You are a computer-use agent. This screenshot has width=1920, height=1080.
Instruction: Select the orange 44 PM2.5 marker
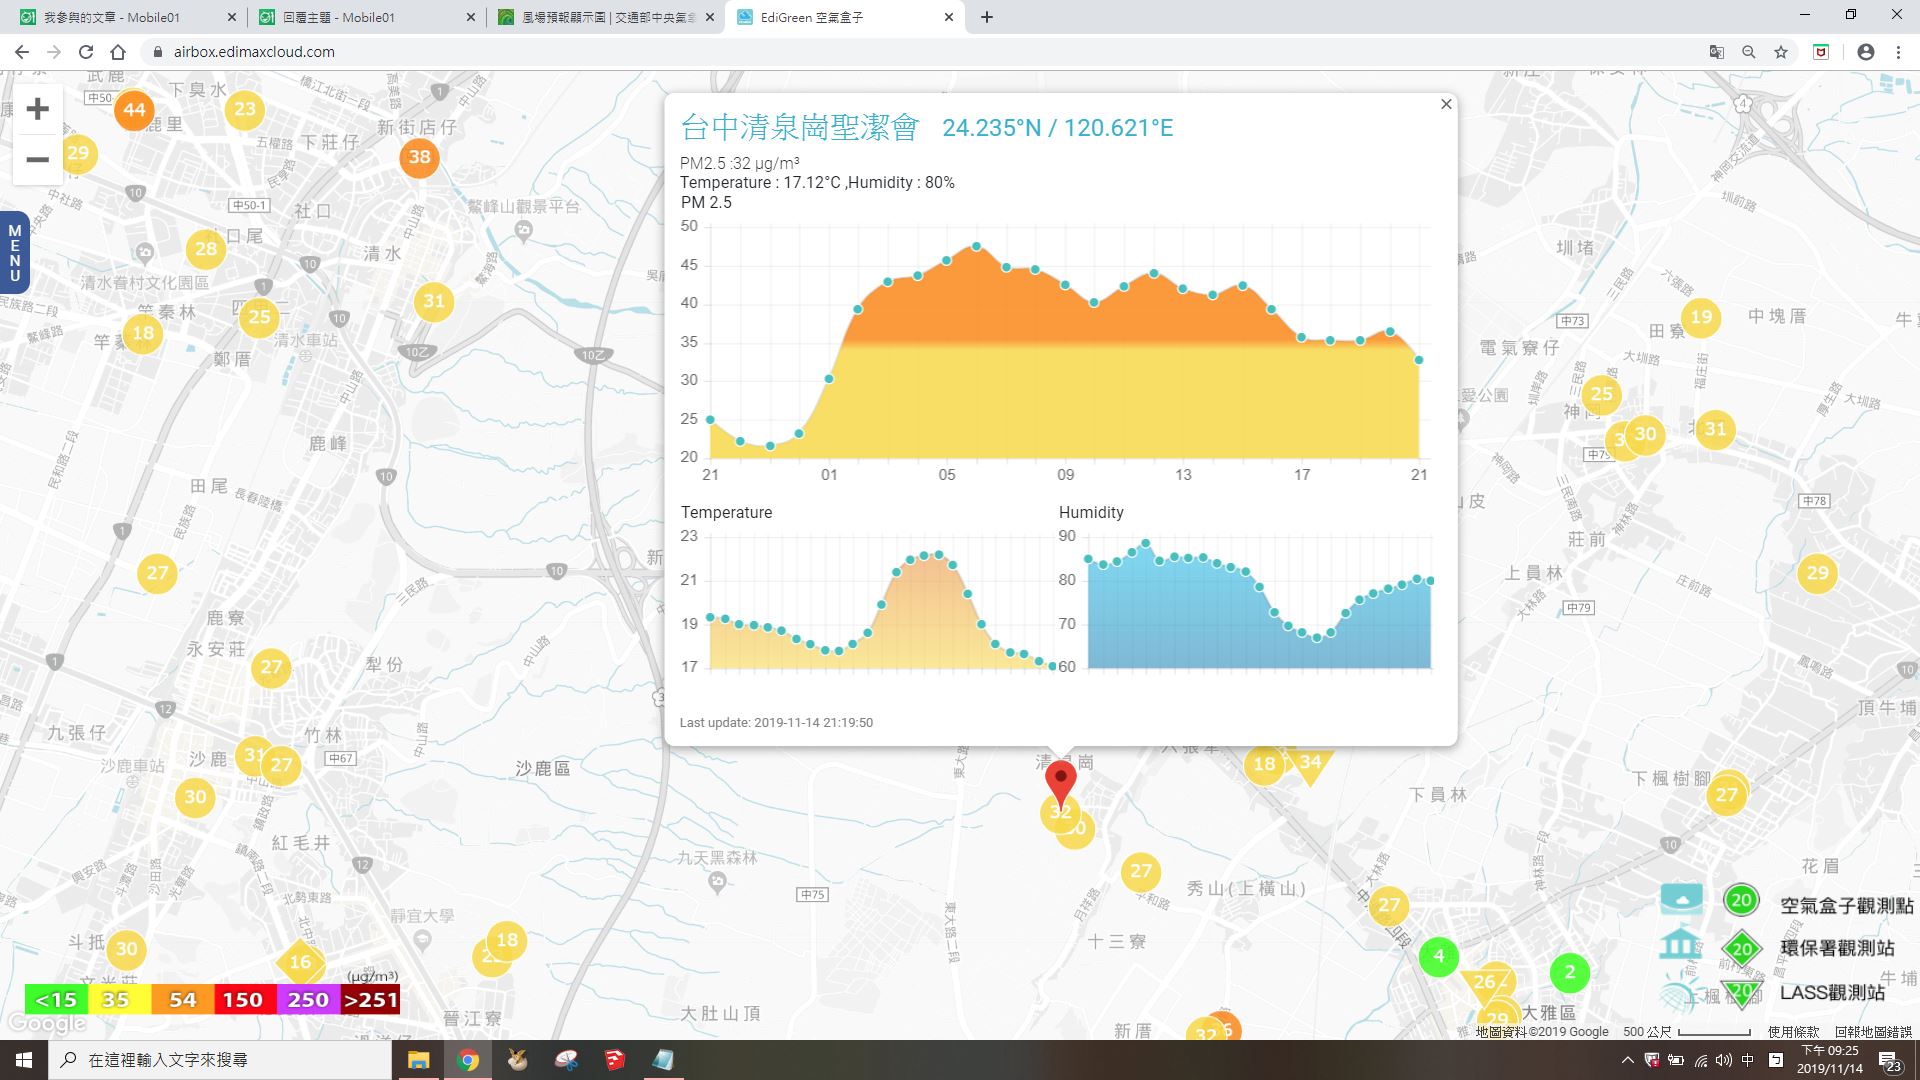(134, 110)
